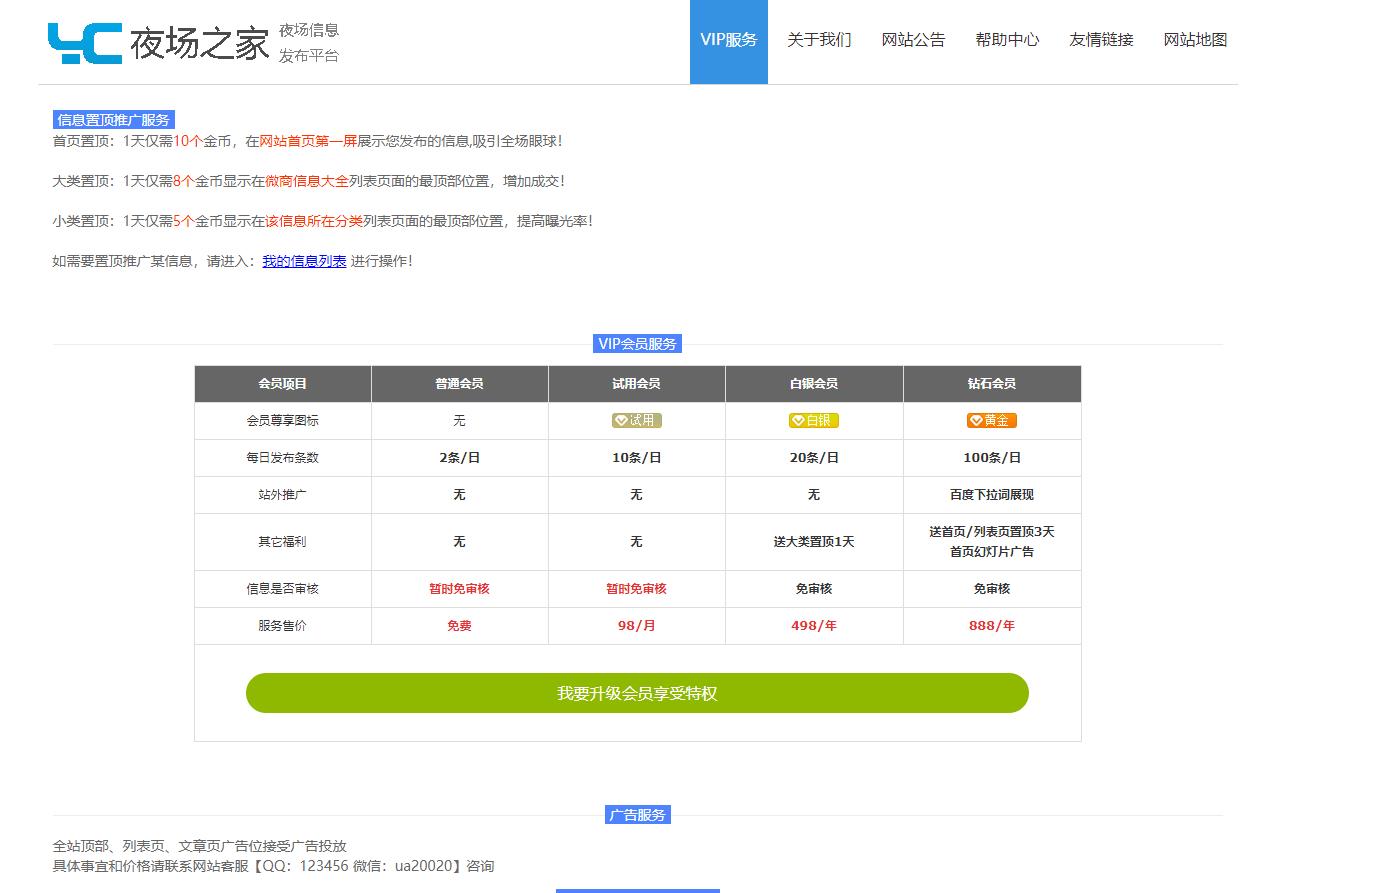Click the 钻石会员 column header
Image resolution: width=1374 pixels, height=893 pixels.
991,384
